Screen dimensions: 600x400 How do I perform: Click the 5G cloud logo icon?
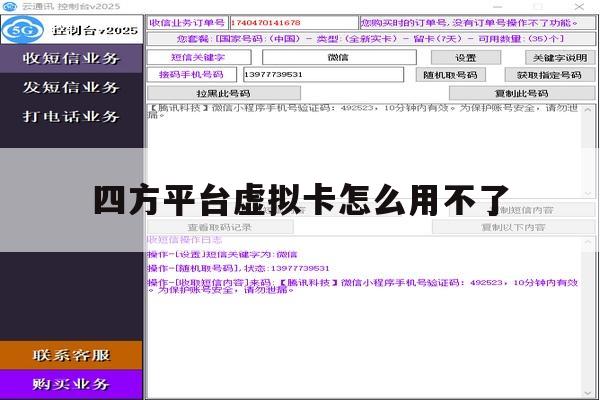click(x=23, y=30)
